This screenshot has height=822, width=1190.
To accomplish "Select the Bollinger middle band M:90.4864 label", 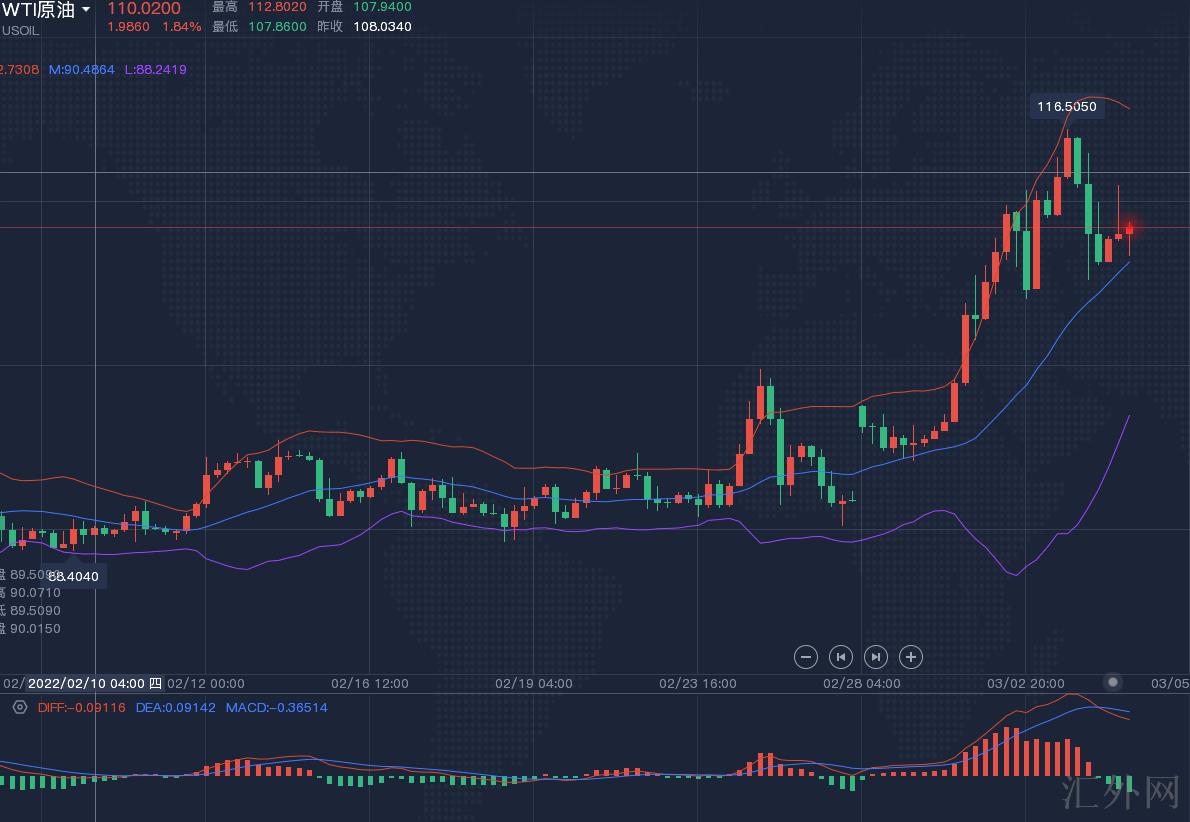I will coord(82,69).
